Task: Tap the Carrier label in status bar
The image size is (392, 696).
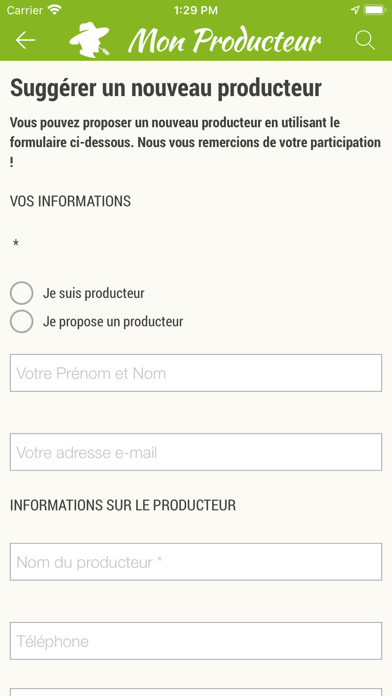Action: (x=24, y=10)
